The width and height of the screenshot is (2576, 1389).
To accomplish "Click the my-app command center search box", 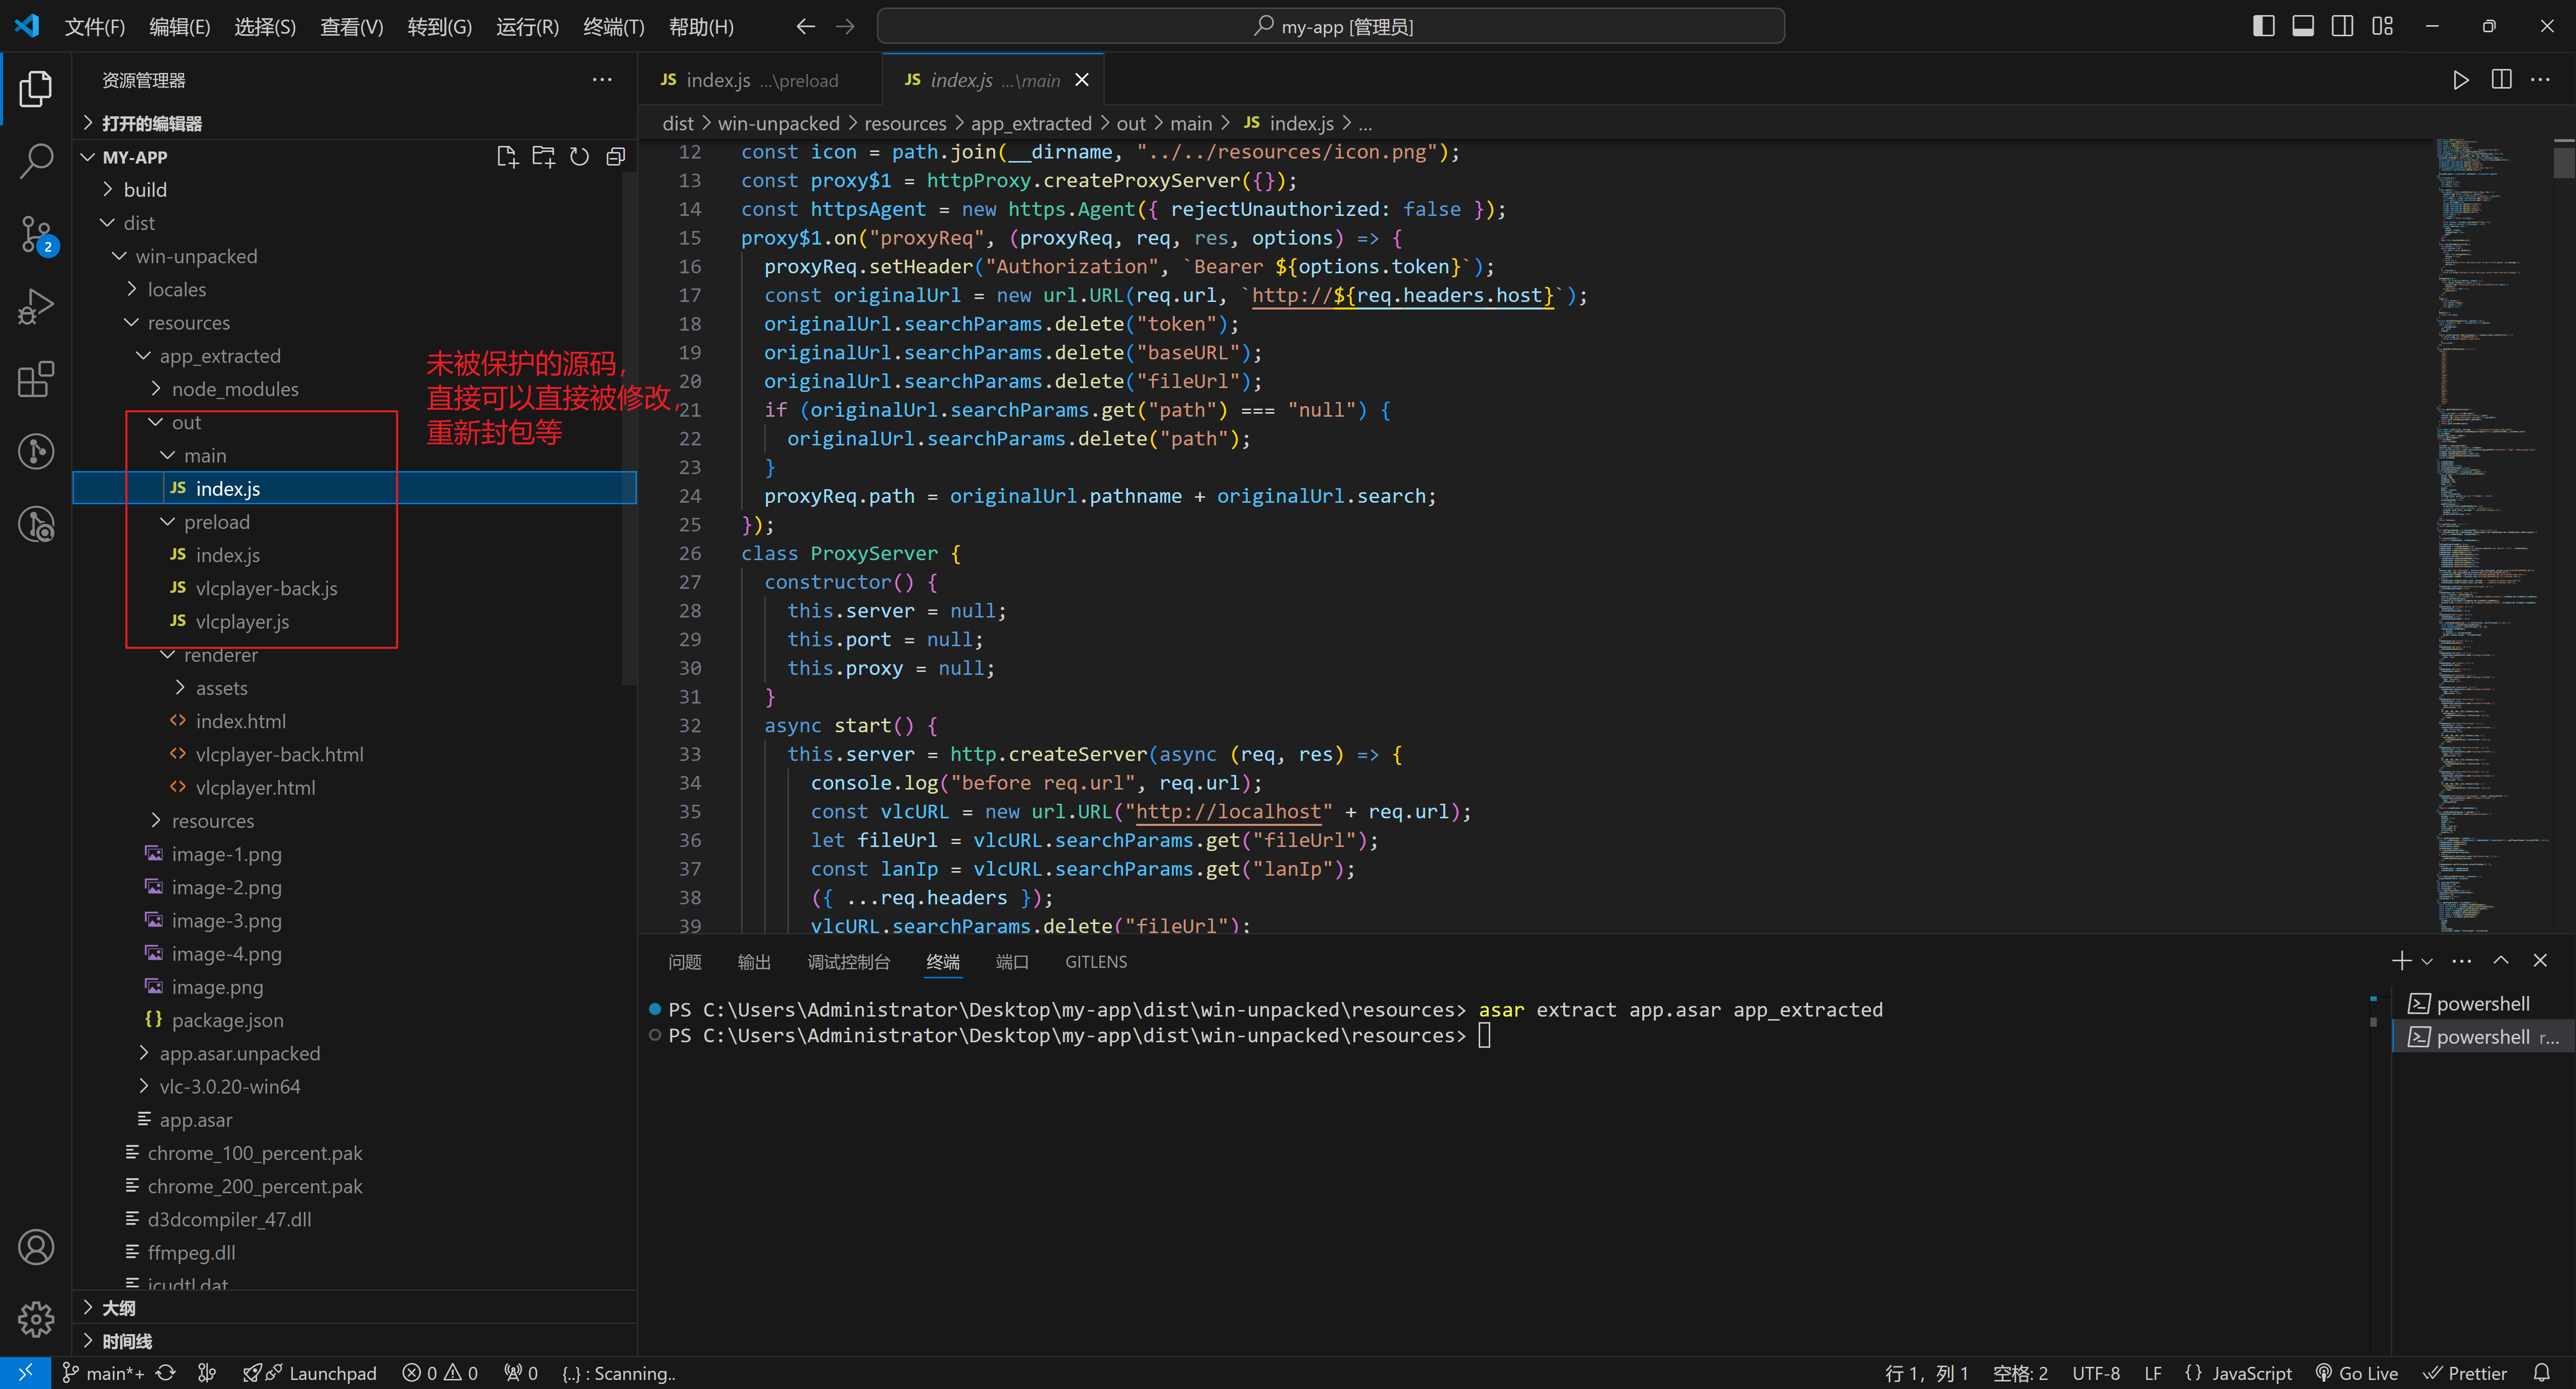I will coord(1330,26).
